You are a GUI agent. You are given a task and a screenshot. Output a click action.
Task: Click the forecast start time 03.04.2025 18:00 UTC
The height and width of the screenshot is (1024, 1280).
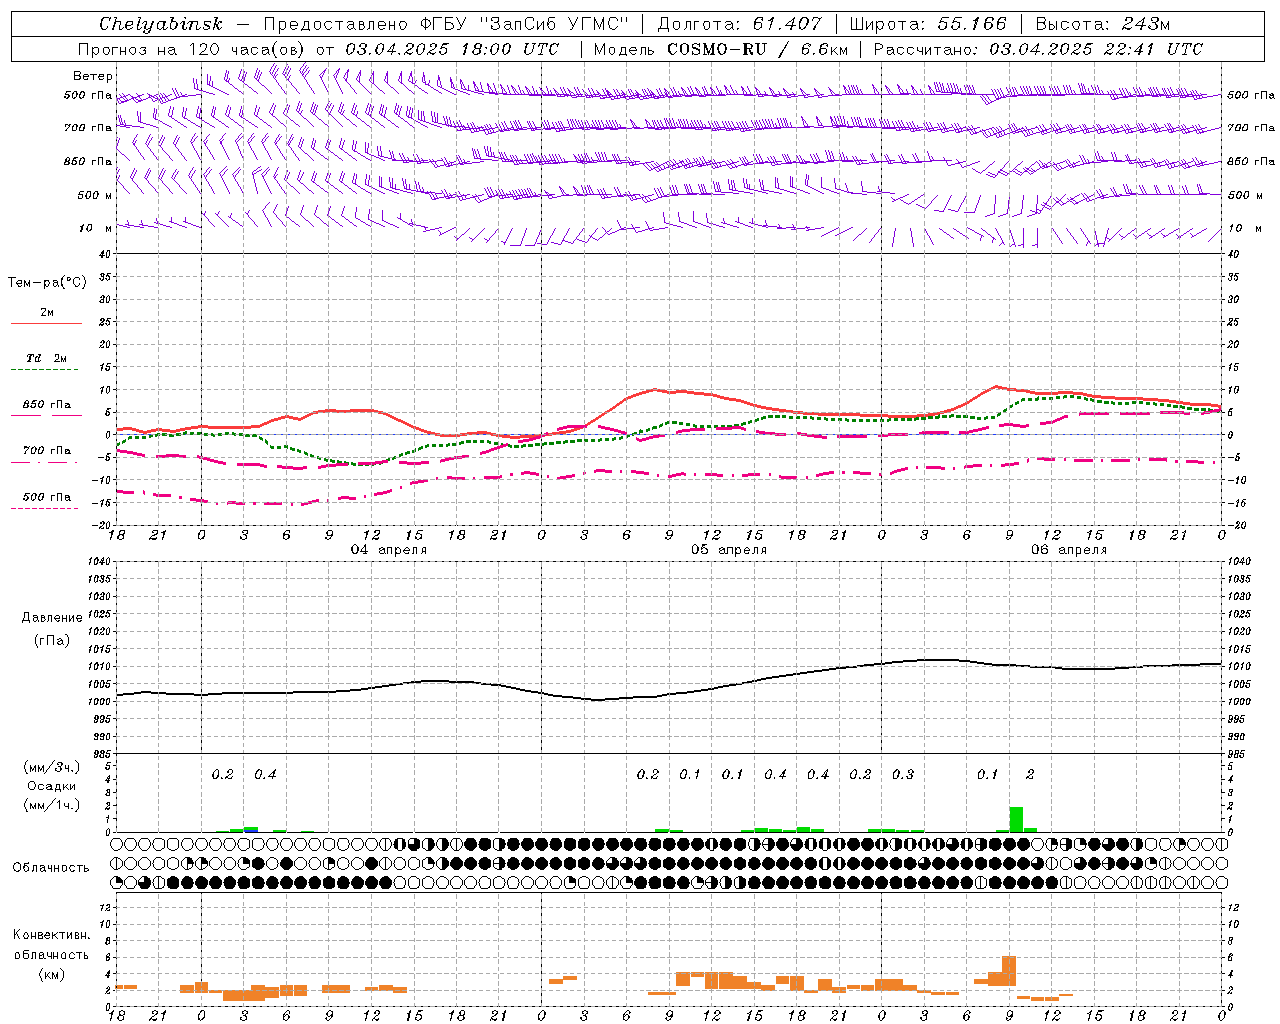tap(452, 49)
